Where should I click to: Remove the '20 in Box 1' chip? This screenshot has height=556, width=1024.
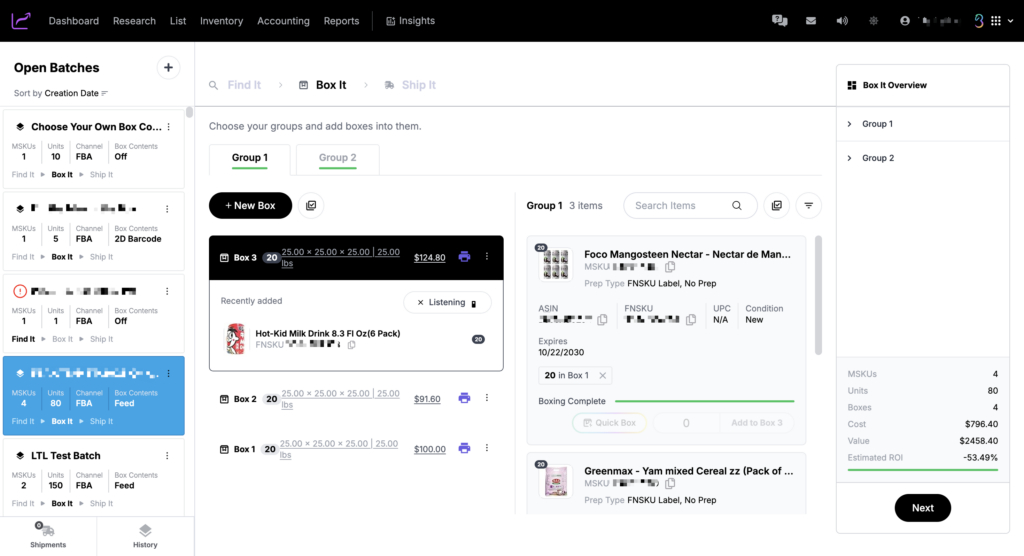click(602, 376)
